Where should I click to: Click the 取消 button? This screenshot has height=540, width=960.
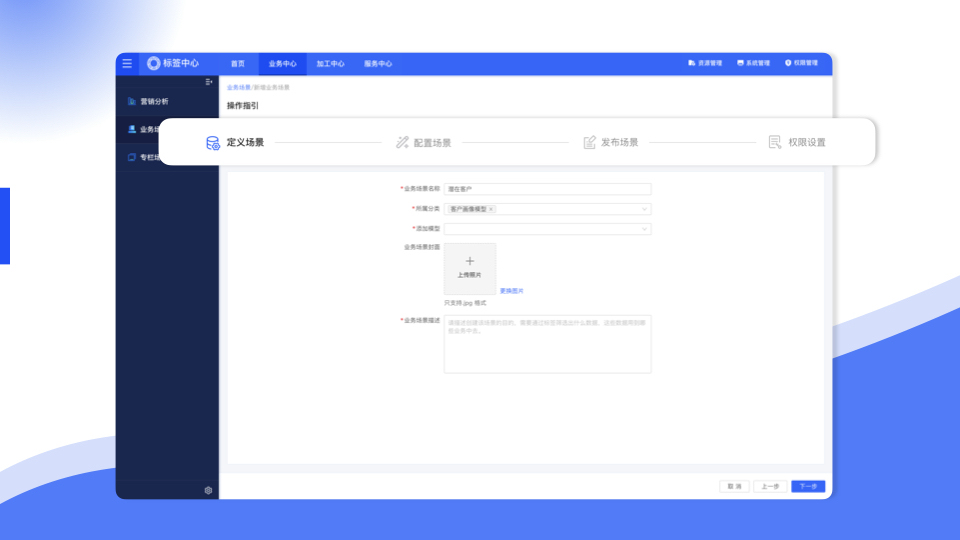coord(734,486)
